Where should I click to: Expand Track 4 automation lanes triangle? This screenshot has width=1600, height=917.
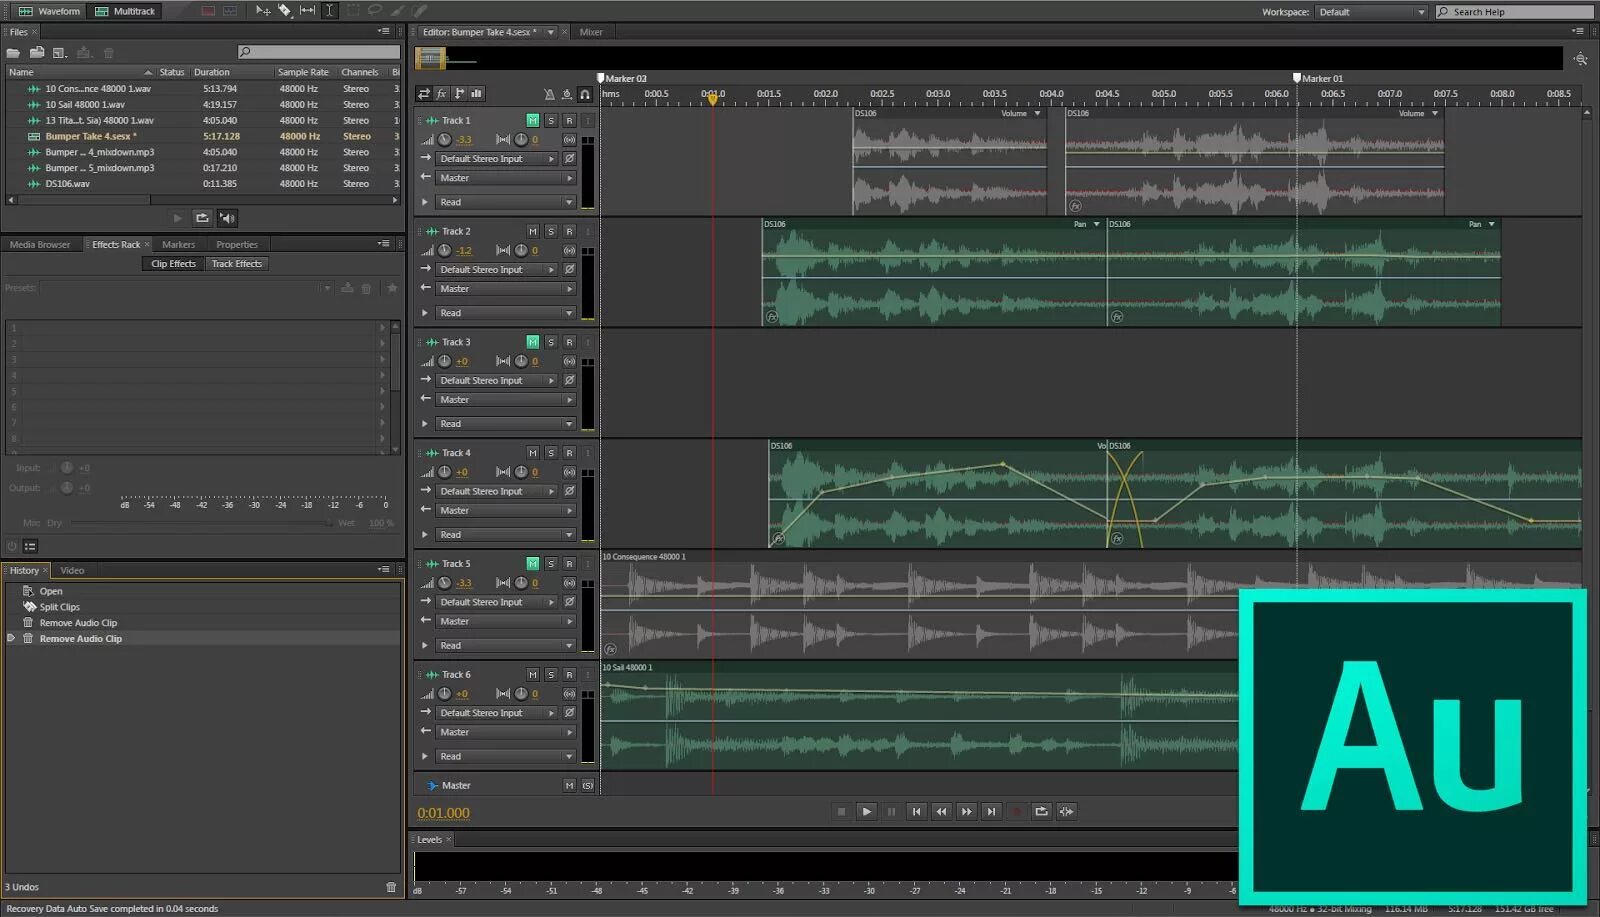[x=425, y=535]
